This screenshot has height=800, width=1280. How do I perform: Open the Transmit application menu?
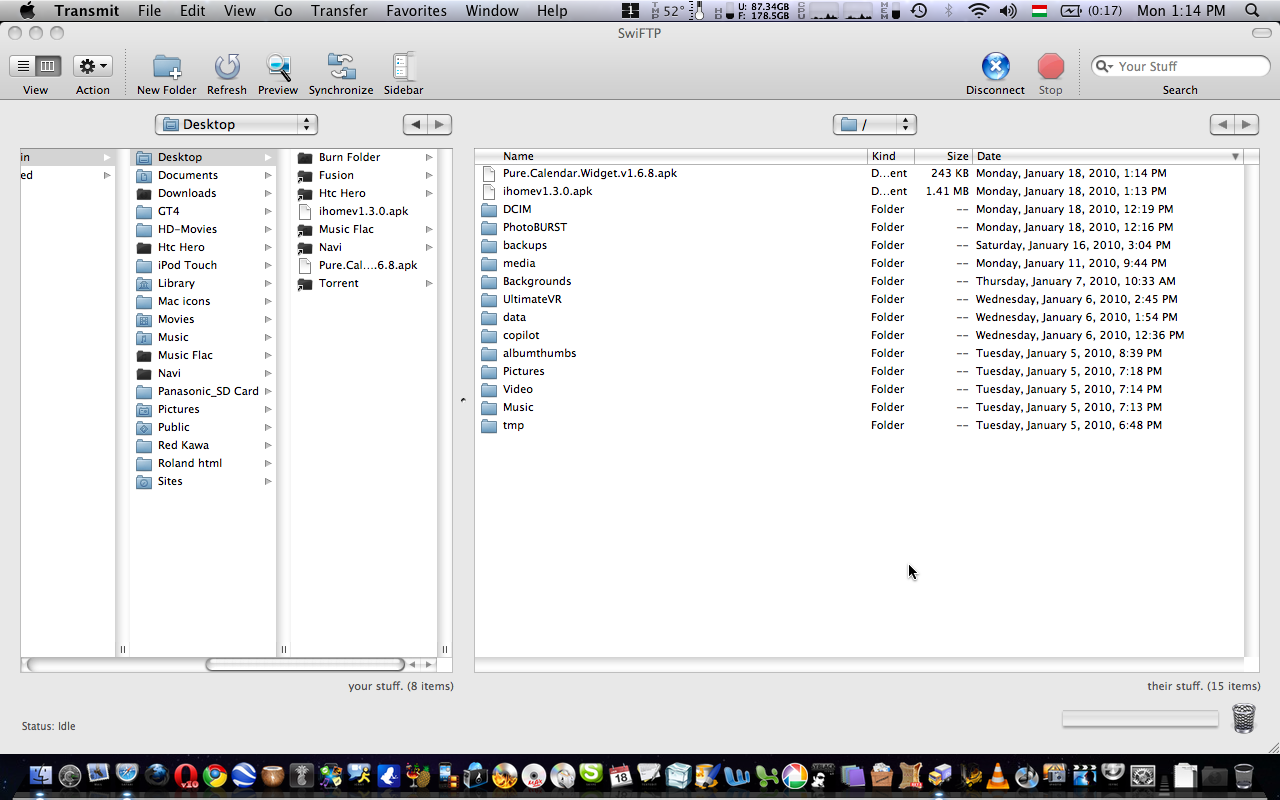coord(87,11)
